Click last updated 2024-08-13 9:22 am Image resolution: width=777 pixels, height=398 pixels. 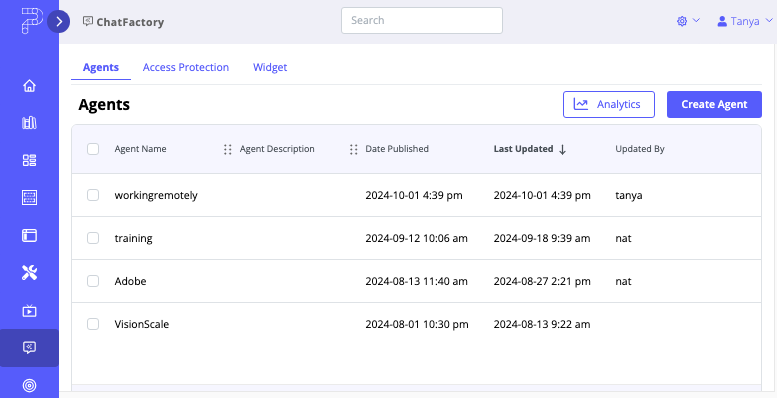[x=542, y=325]
